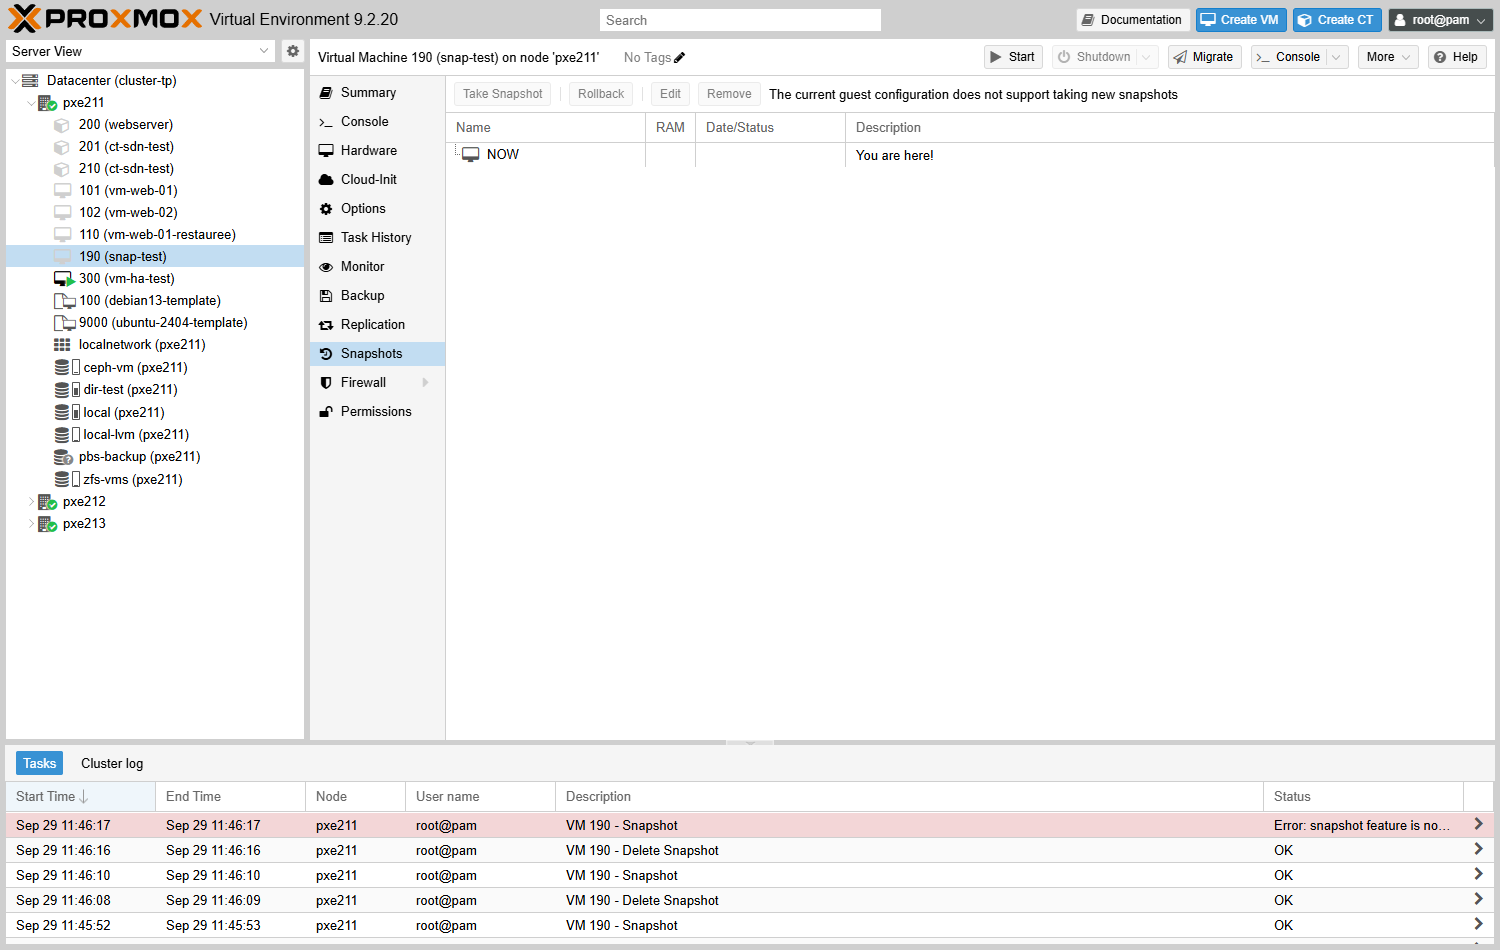Open details arrow for failed Snapshot task
The width and height of the screenshot is (1500, 950).
1478,824
